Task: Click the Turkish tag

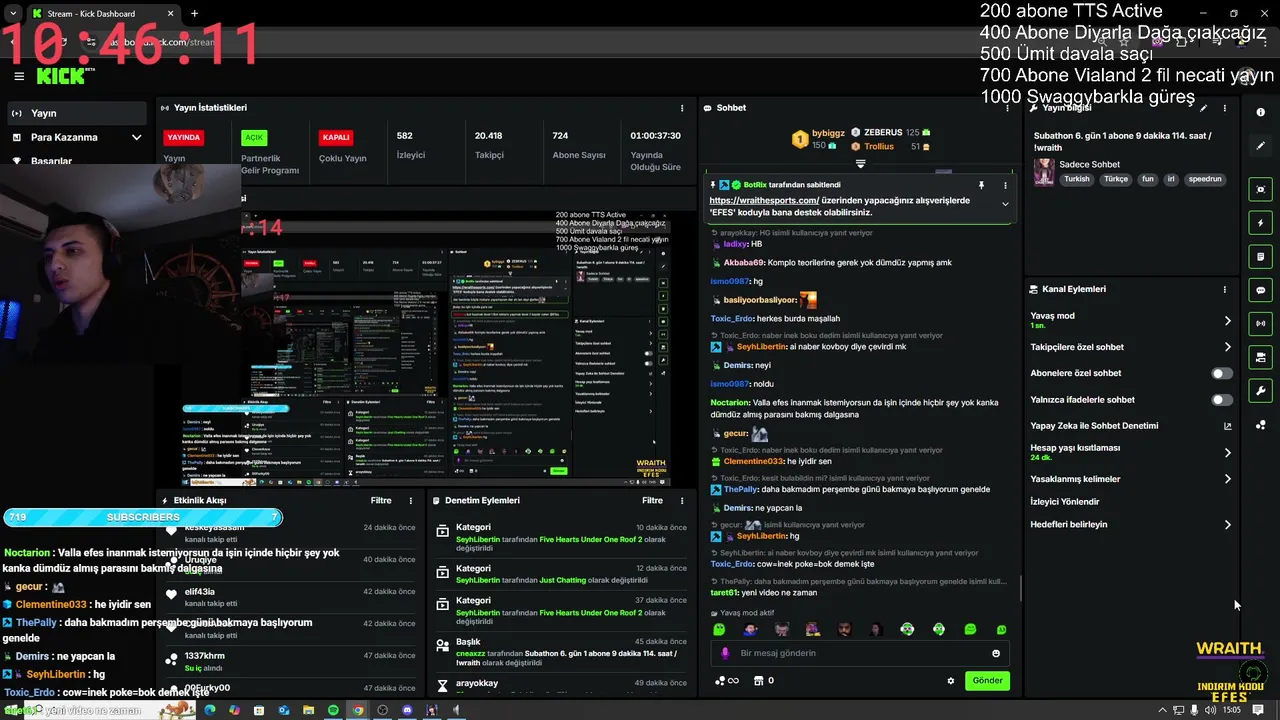Action: (x=1077, y=179)
